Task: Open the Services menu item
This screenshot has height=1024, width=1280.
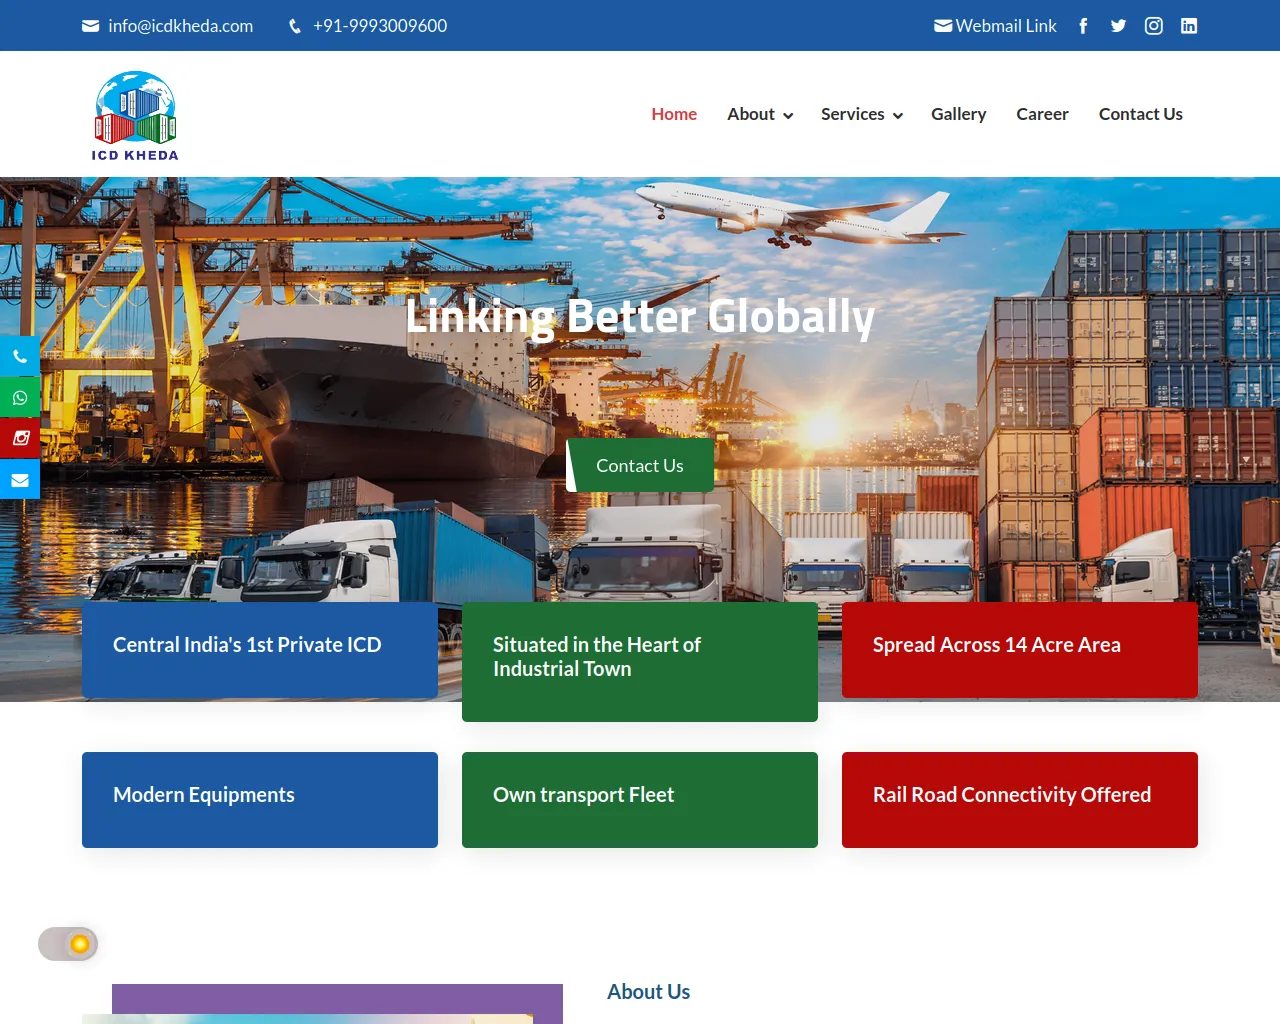Action: click(x=853, y=114)
